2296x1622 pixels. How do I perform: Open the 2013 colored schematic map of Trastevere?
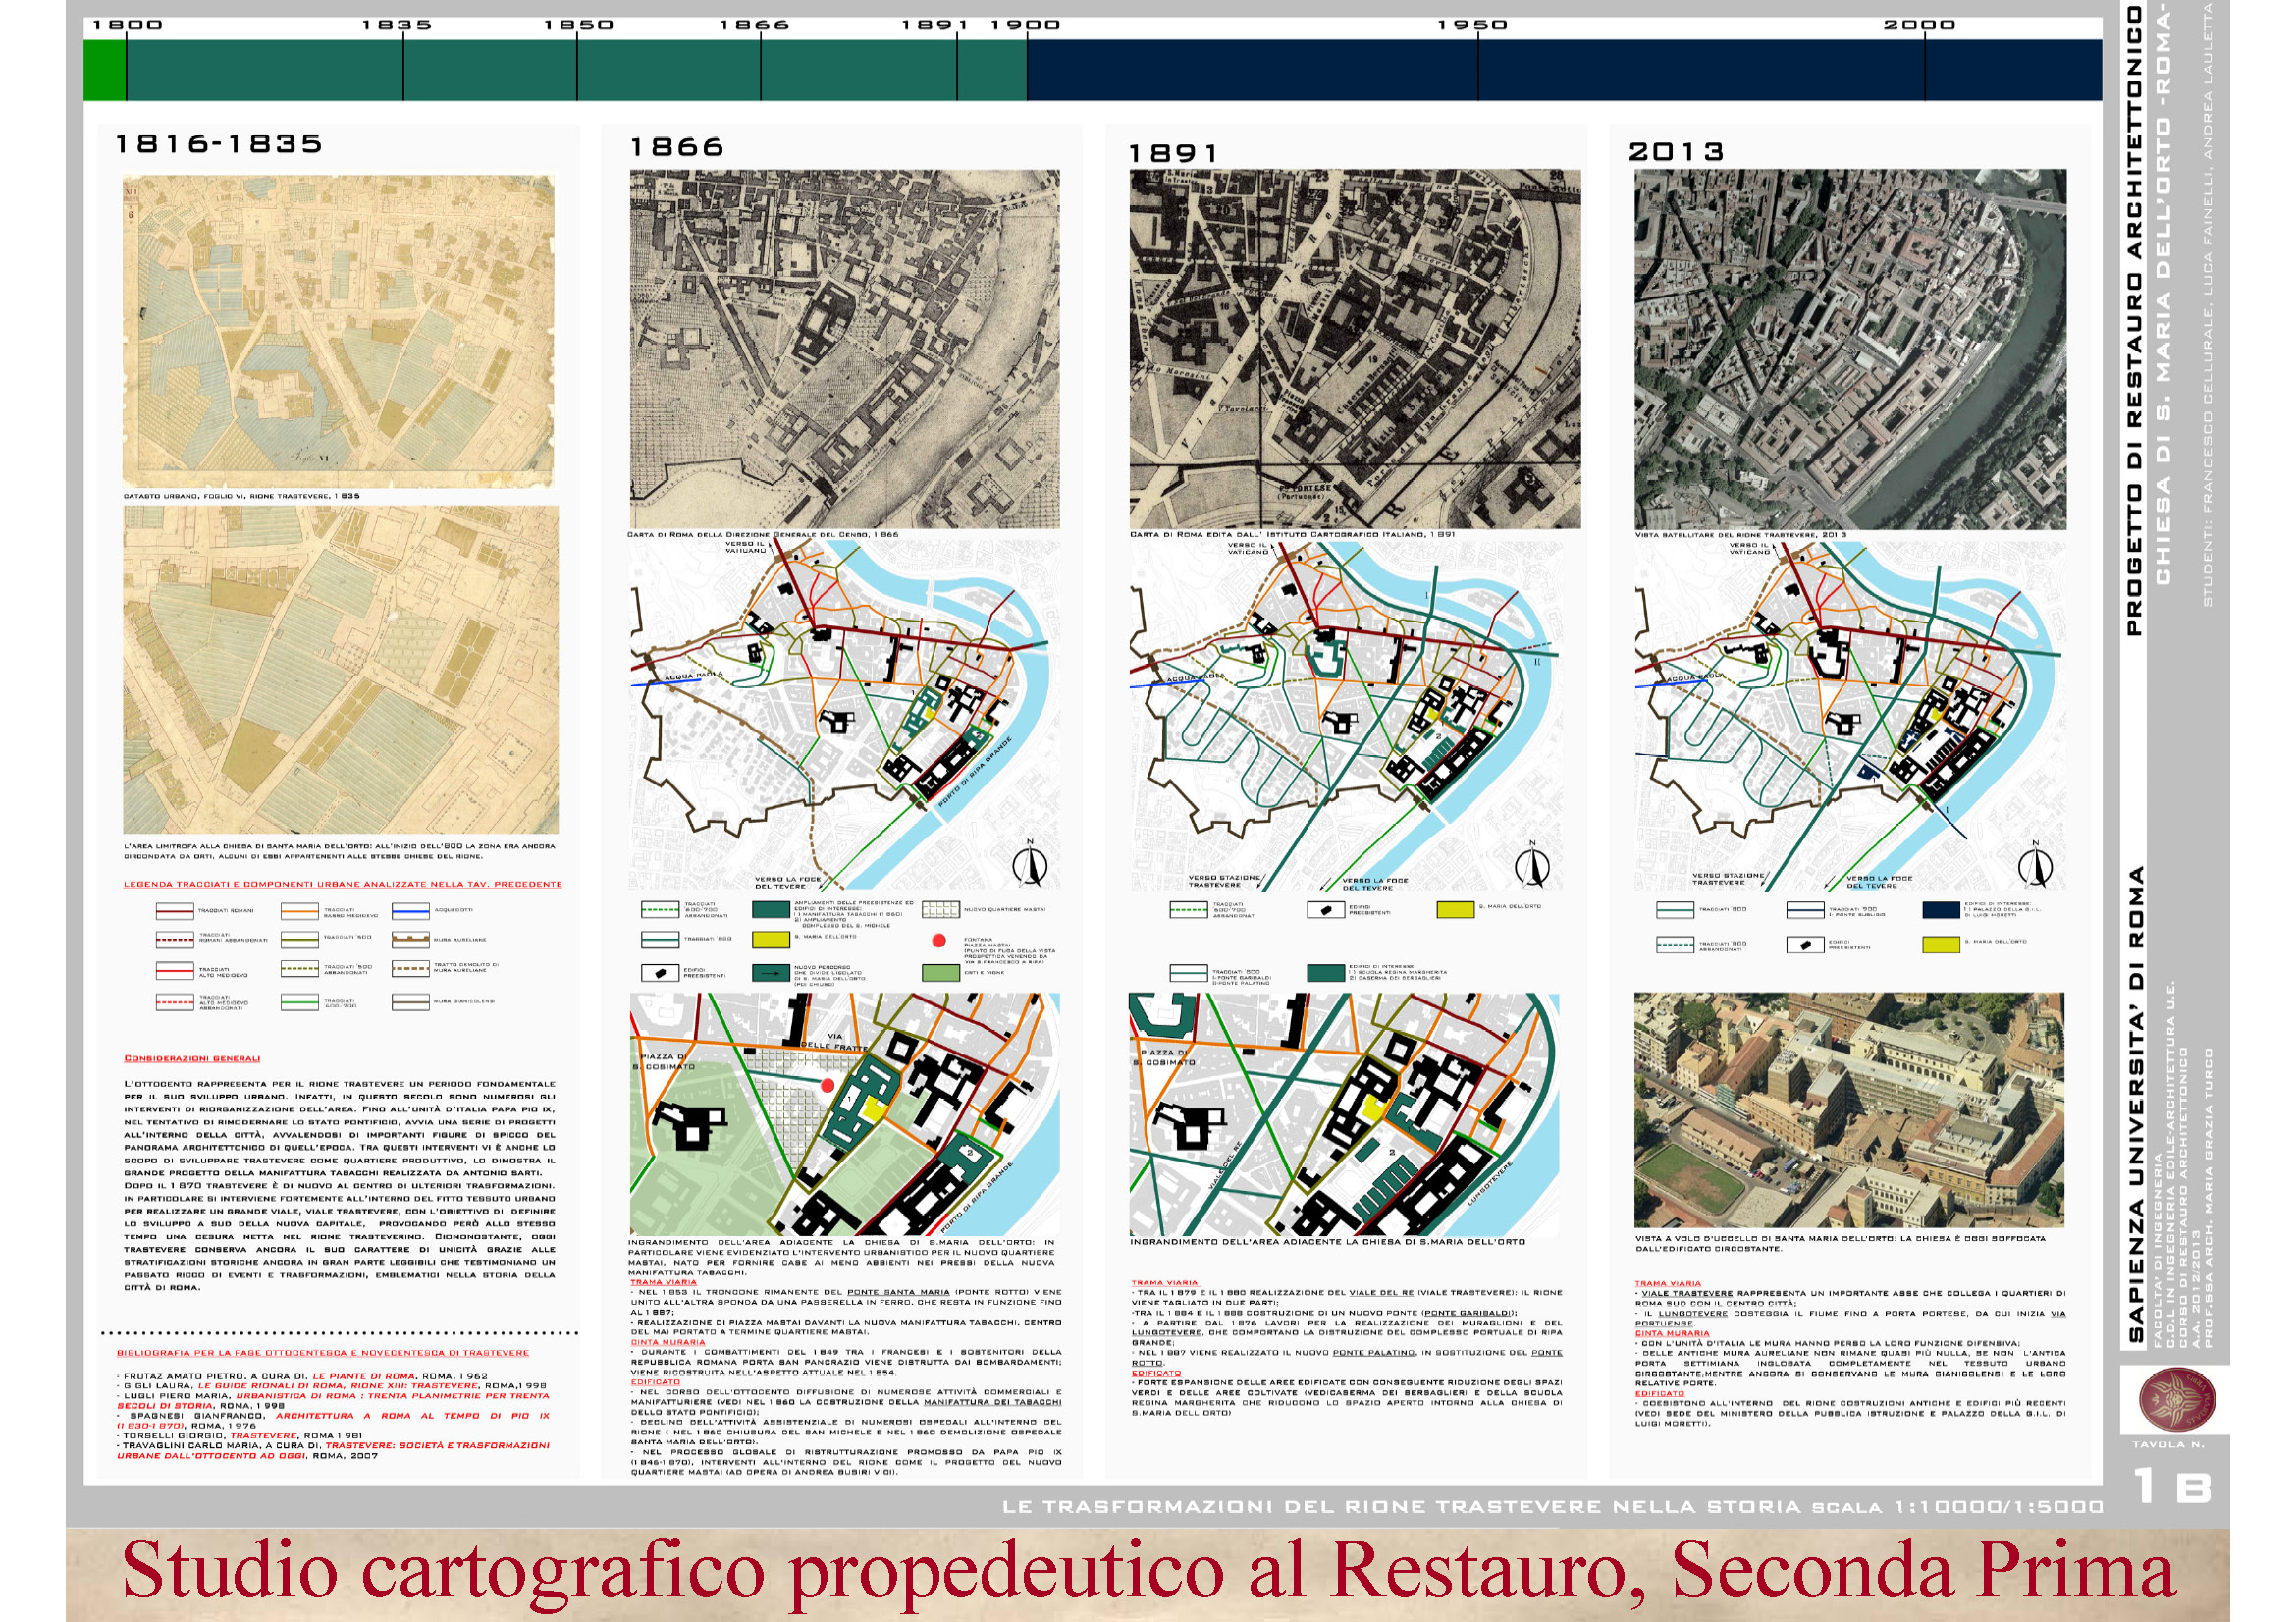pyautogui.click(x=1850, y=716)
